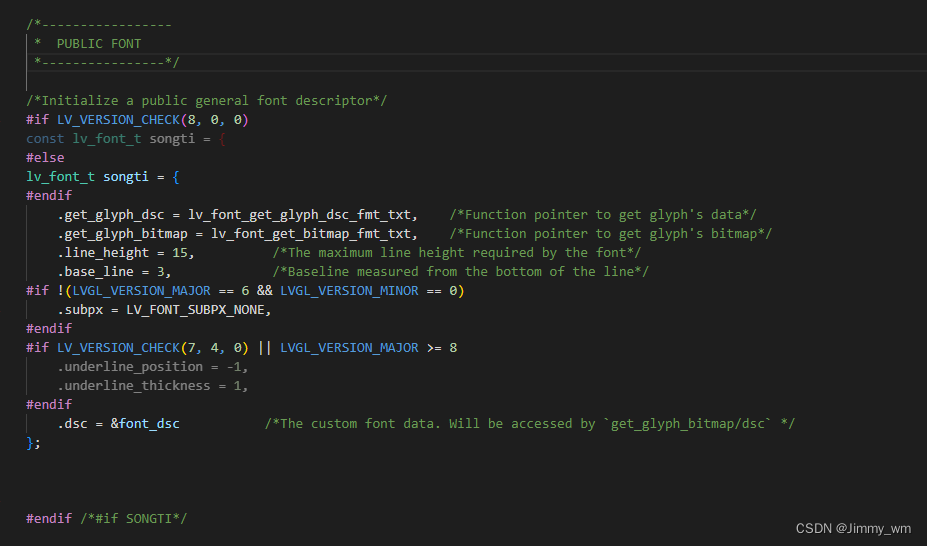Click the '.get_glyph_dsc' member name
927x546 pixels.
click(111, 214)
